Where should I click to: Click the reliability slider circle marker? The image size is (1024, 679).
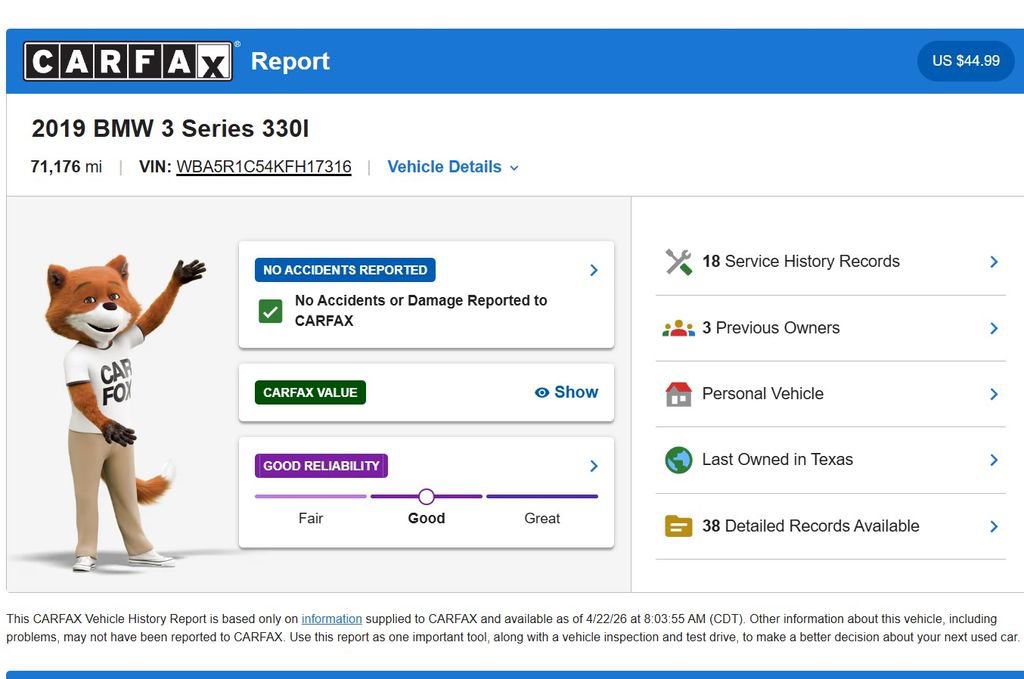pyautogui.click(x=426, y=497)
